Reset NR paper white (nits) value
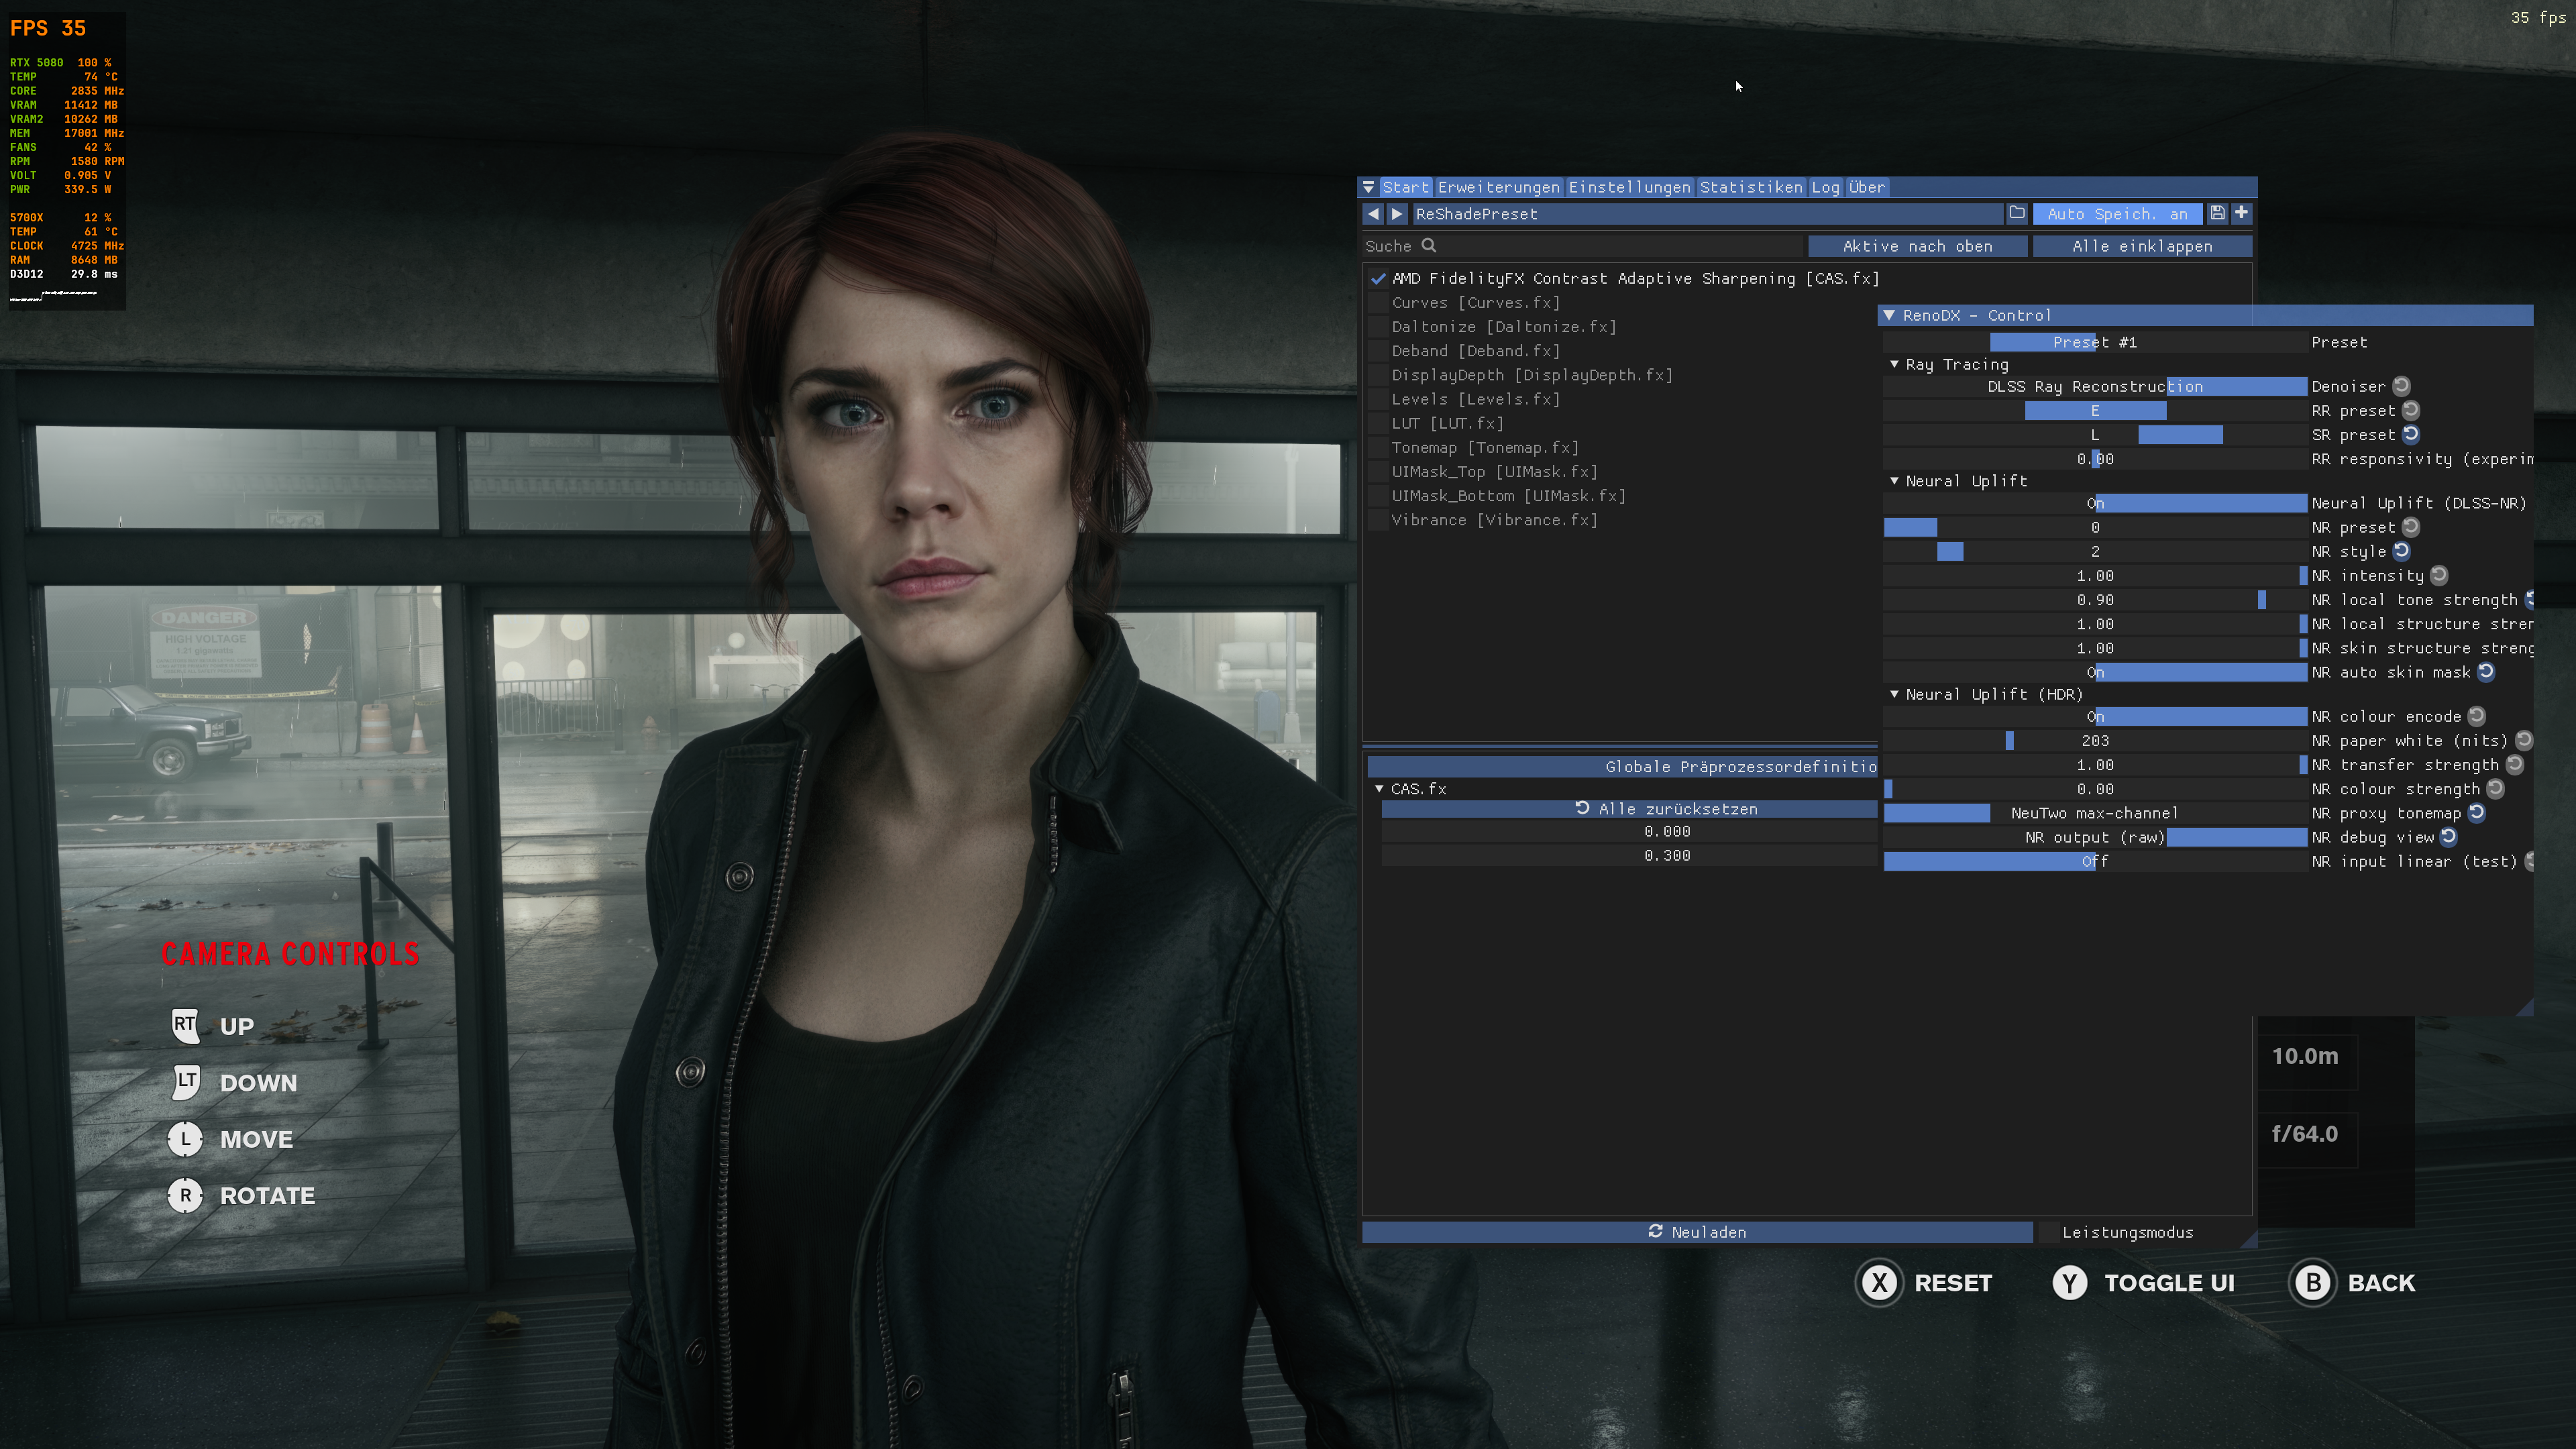Viewport: 2576px width, 1449px height. point(2524,740)
